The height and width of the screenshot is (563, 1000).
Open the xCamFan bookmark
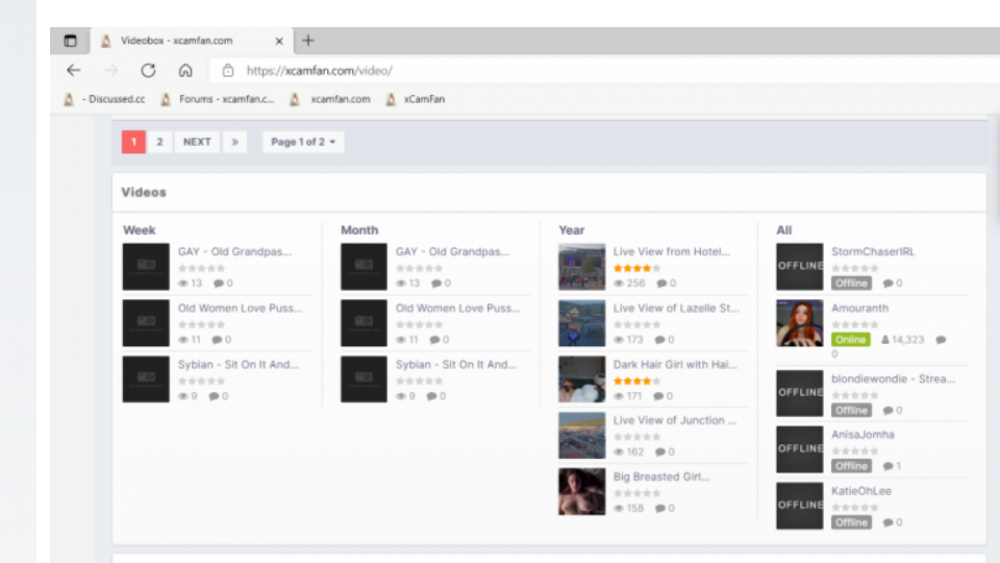(x=416, y=99)
